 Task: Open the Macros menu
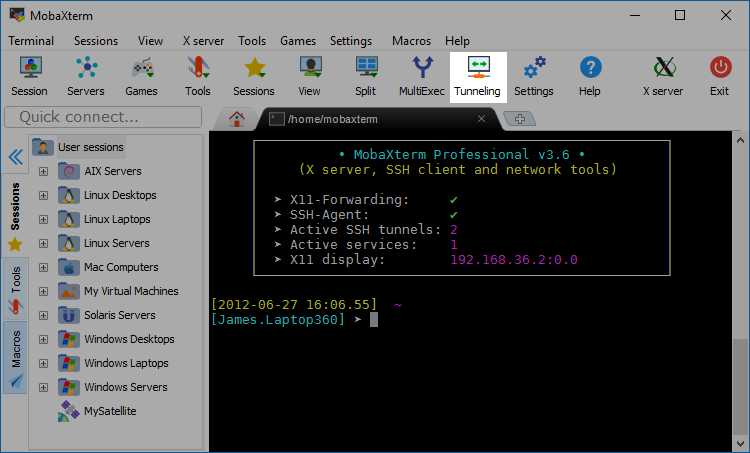[412, 41]
